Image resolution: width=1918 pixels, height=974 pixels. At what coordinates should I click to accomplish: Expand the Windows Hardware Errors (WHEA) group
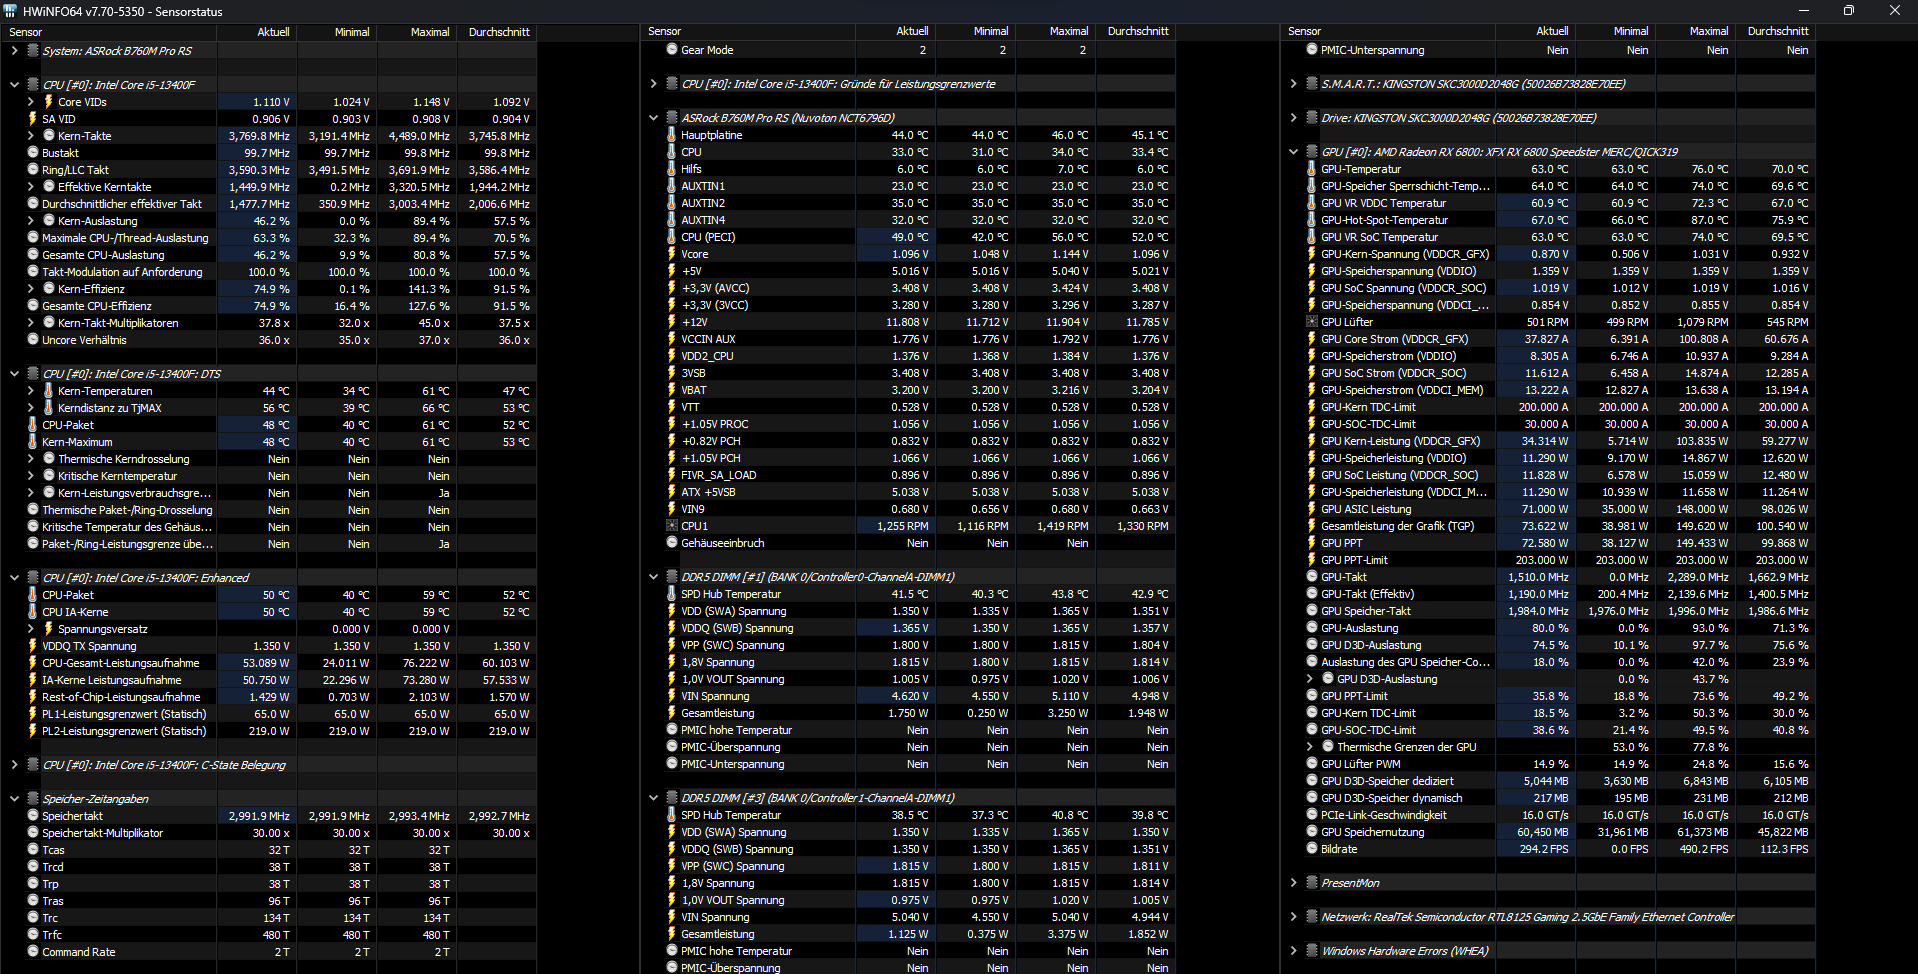[x=1293, y=951]
